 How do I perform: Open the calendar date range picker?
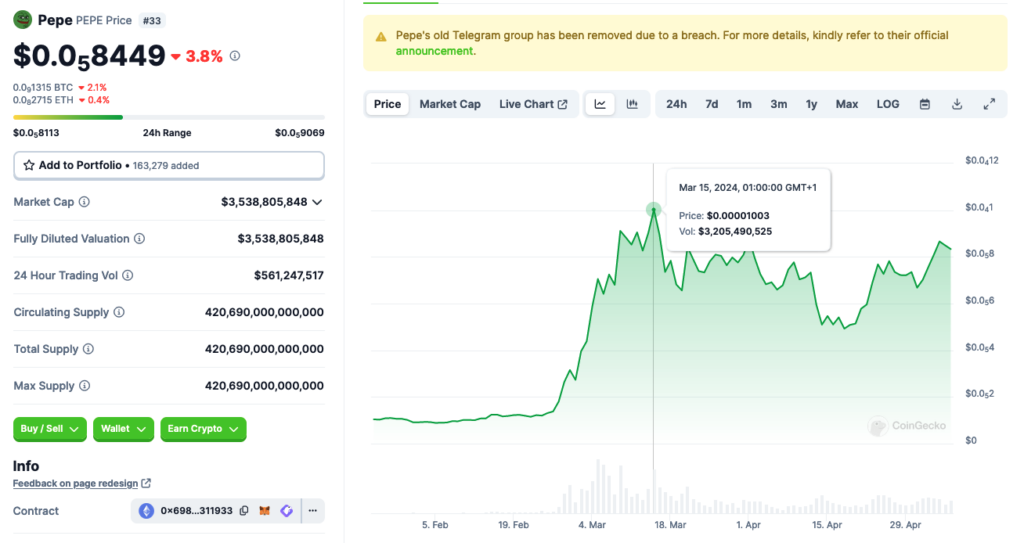point(925,104)
